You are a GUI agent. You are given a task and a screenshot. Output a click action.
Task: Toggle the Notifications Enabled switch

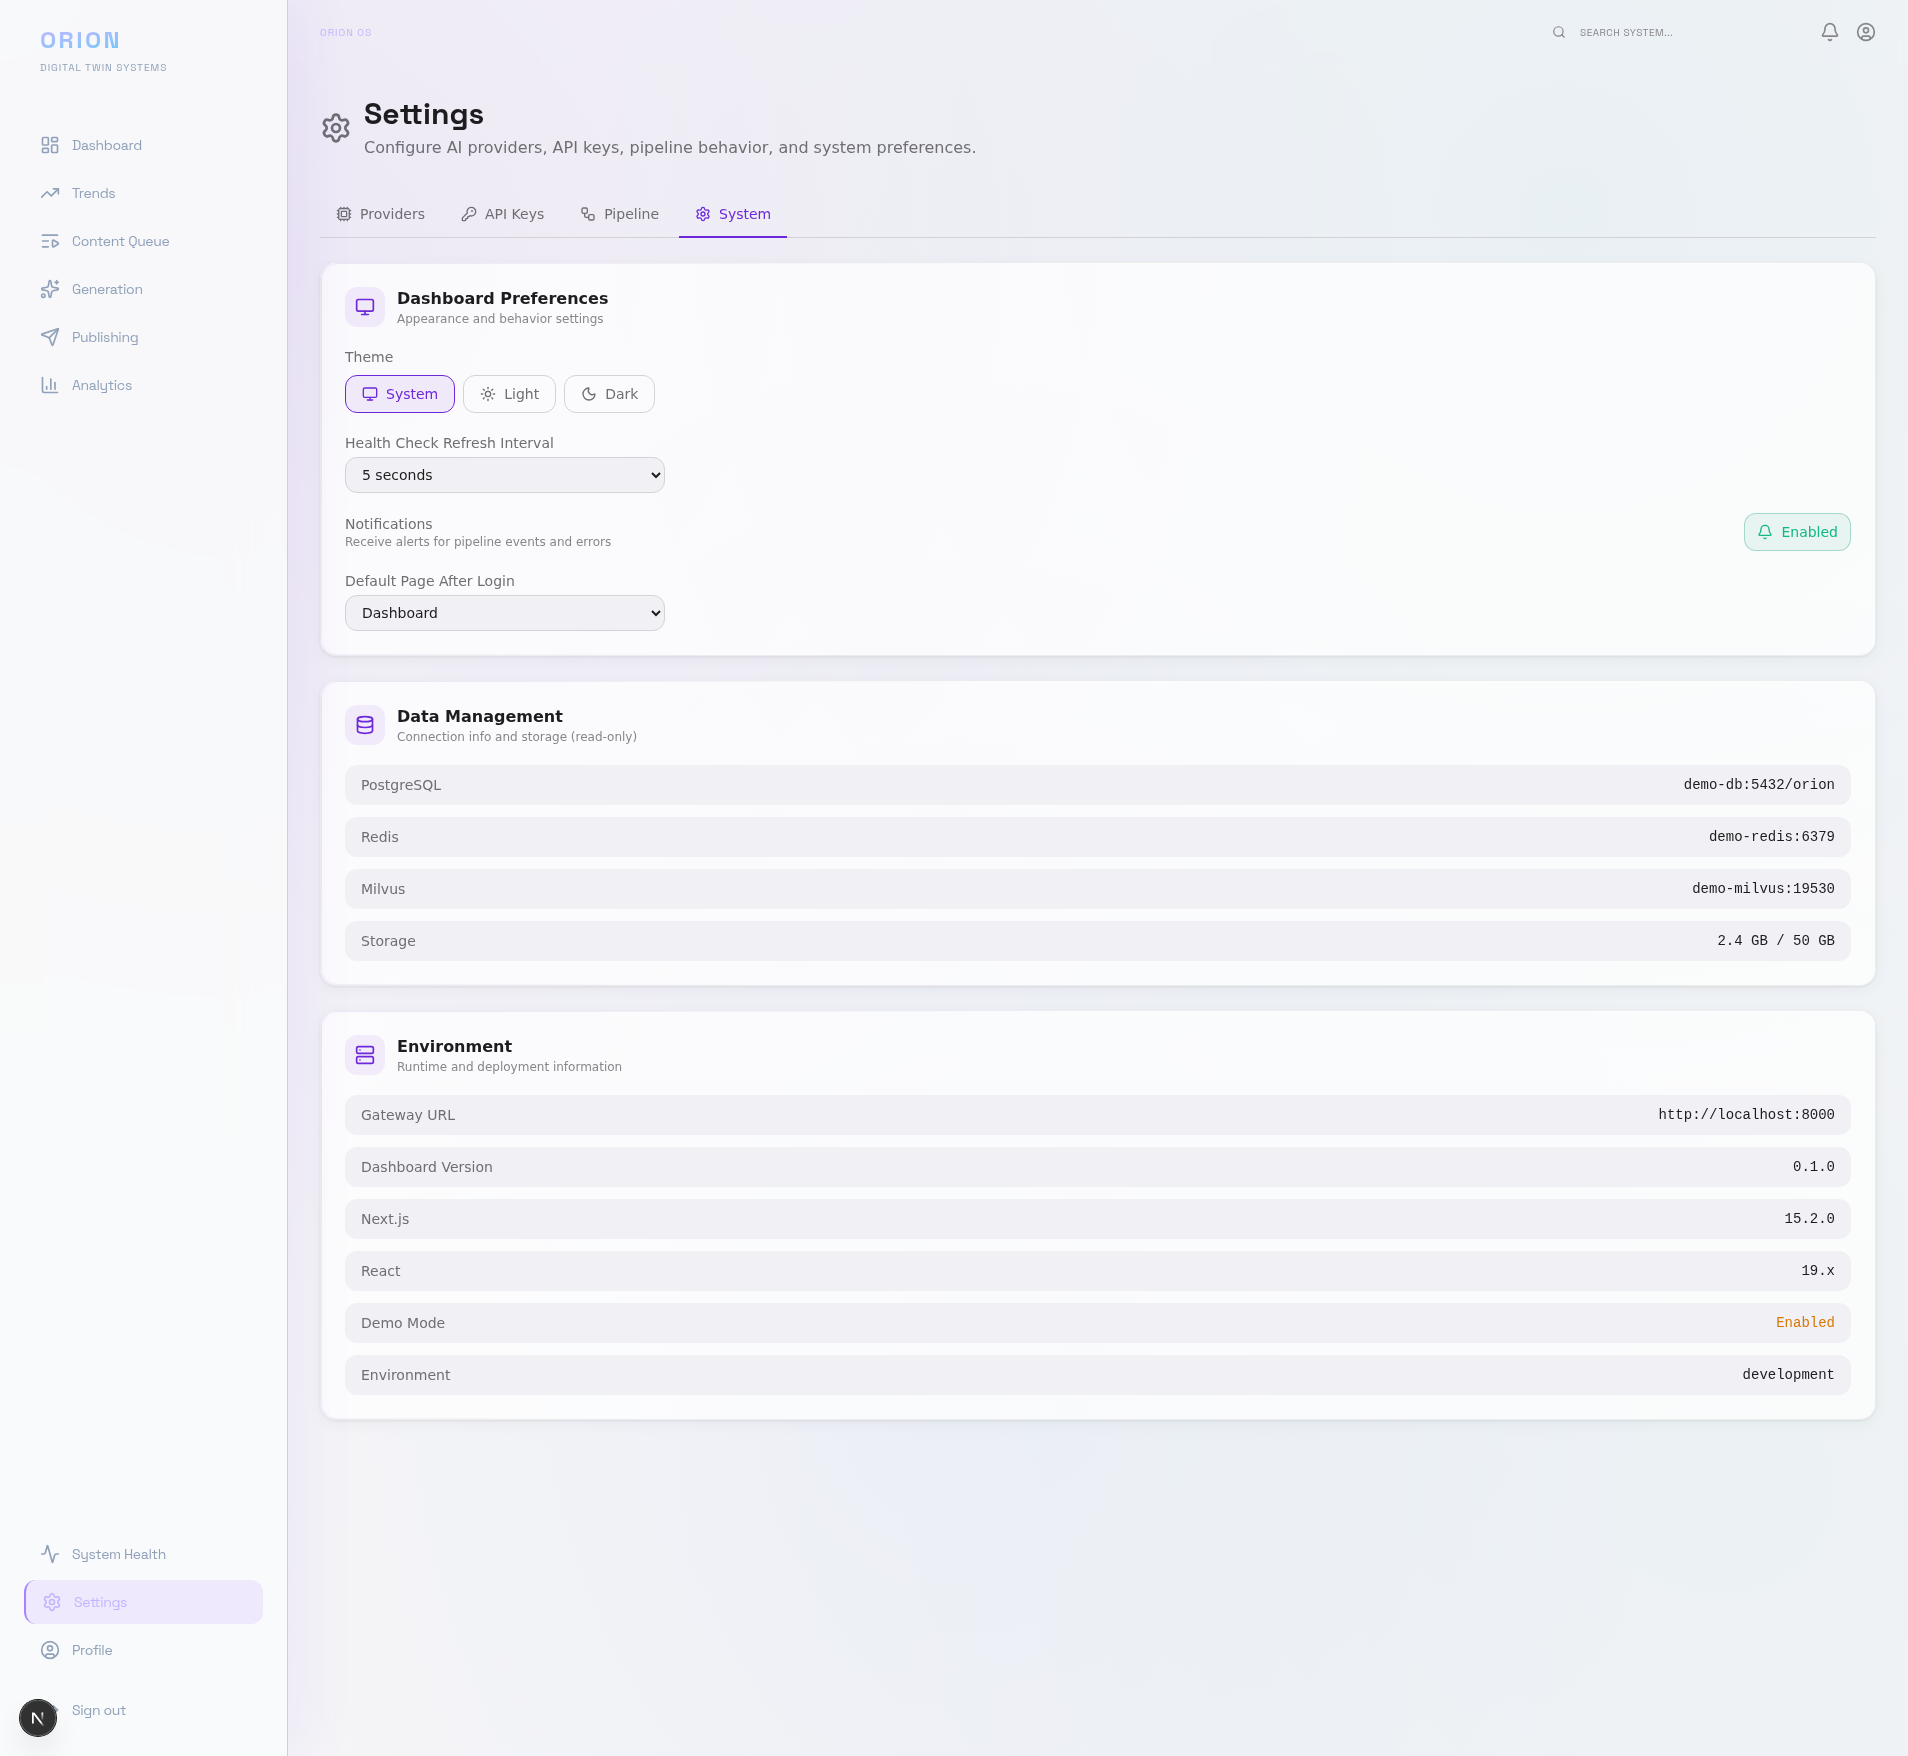pos(1796,532)
